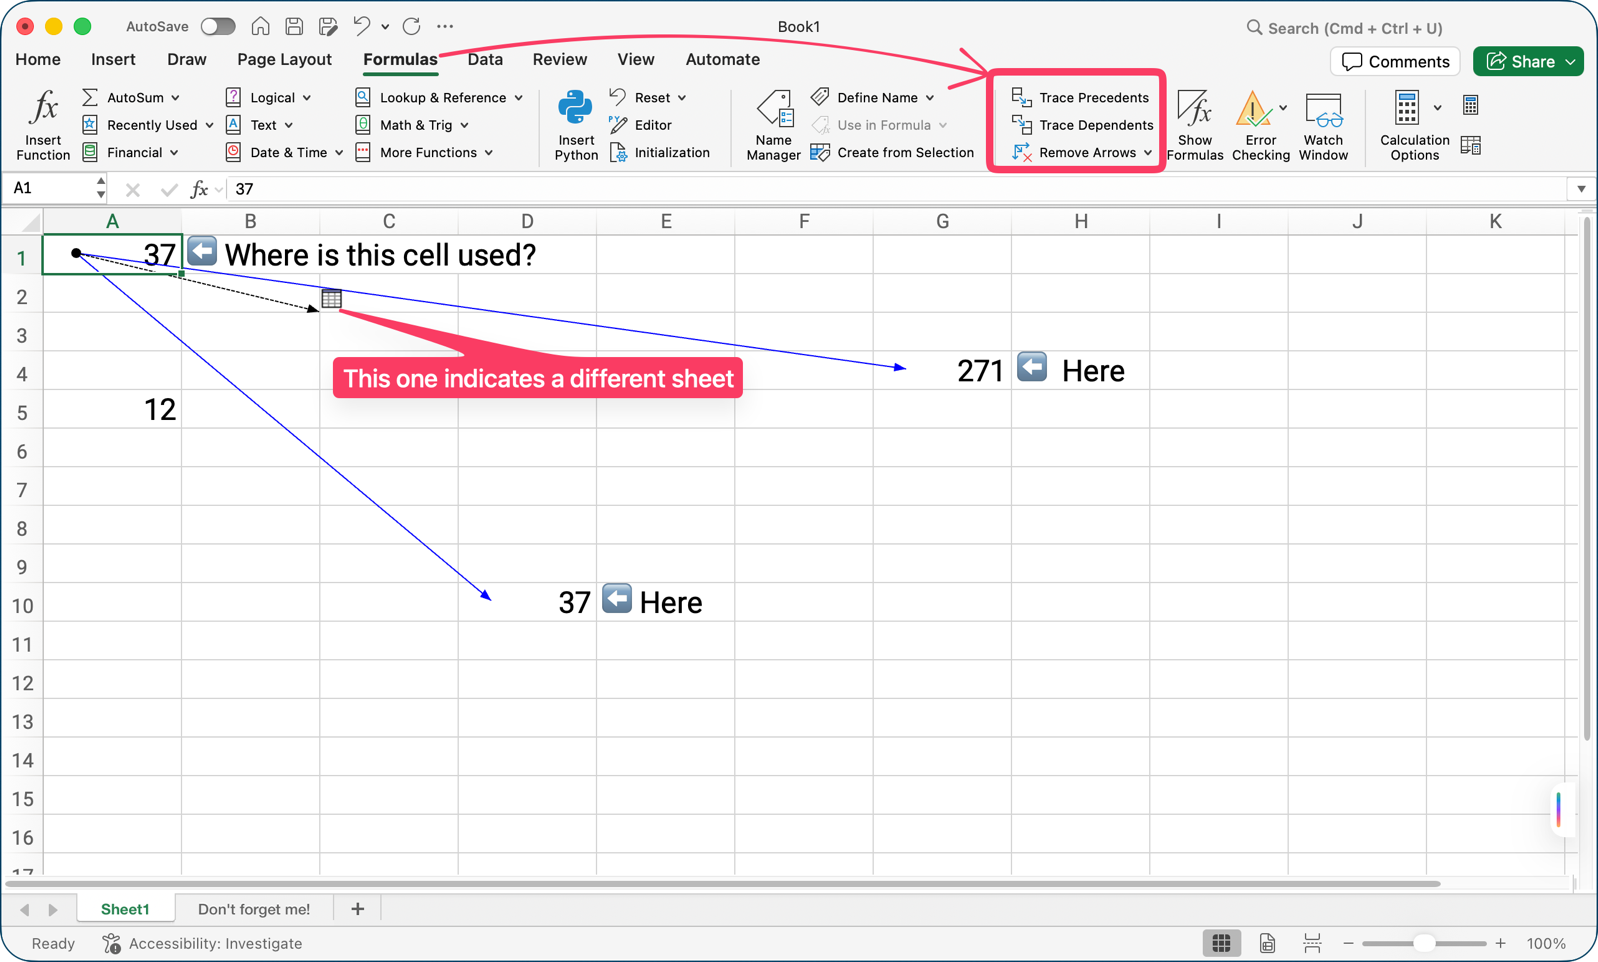Add a new sheet with plus button
Screen dimensions: 1598x962
coord(357,909)
